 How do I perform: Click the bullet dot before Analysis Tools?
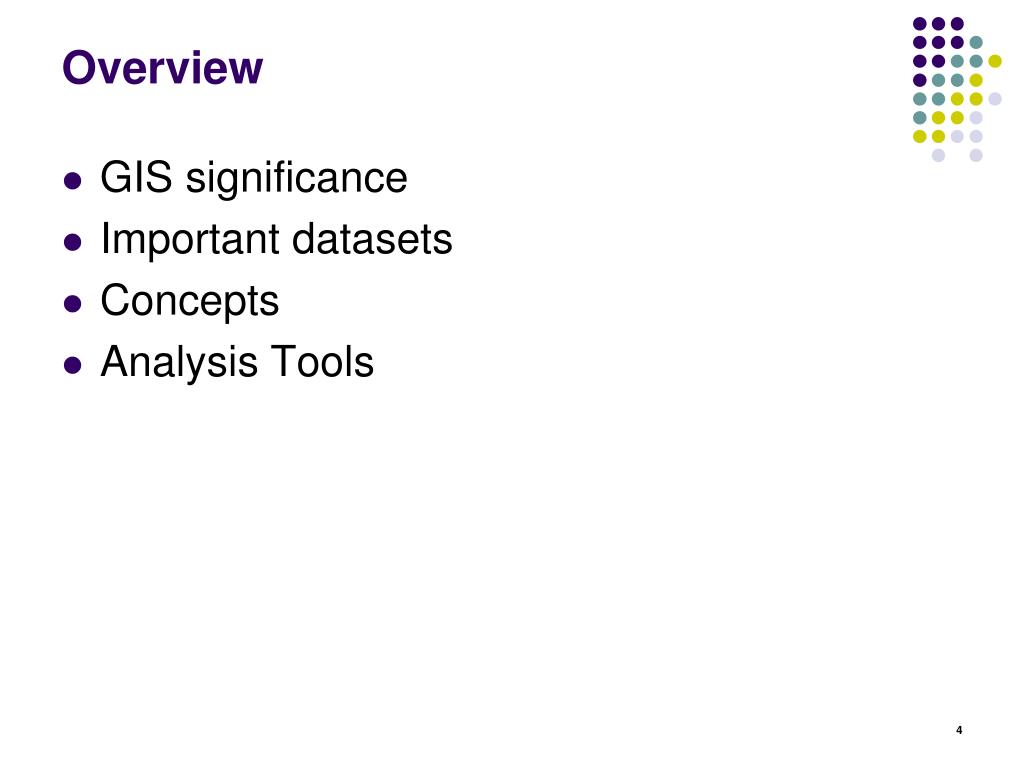[72, 365]
